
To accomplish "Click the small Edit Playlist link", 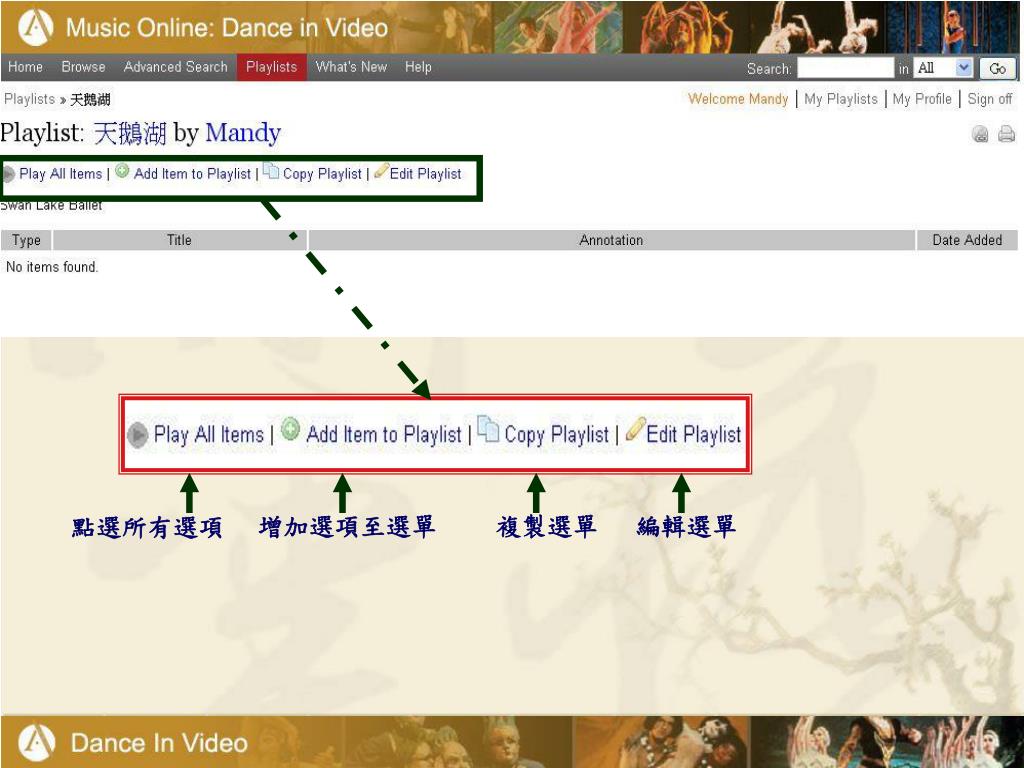I will point(426,174).
